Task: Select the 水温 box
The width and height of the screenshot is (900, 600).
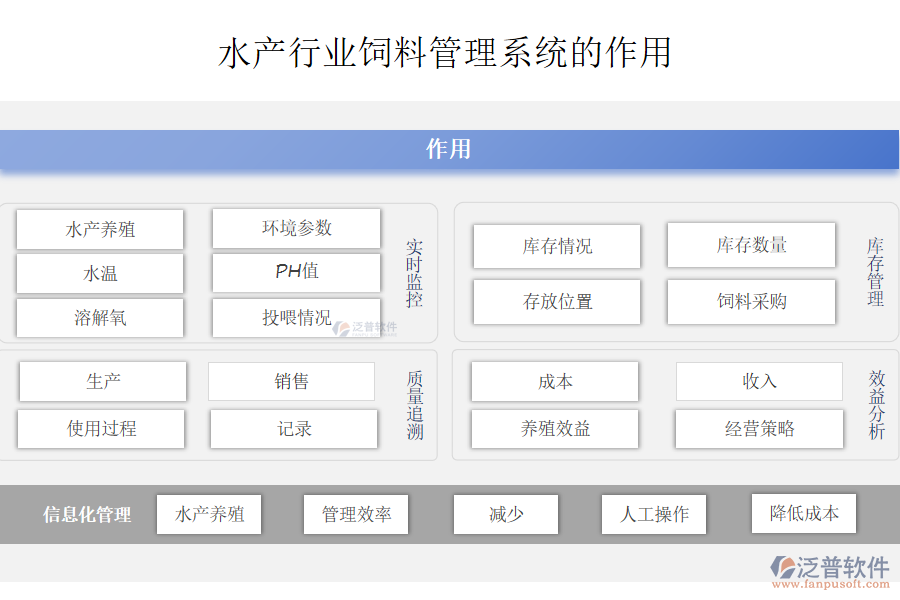Action: pyautogui.click(x=100, y=273)
